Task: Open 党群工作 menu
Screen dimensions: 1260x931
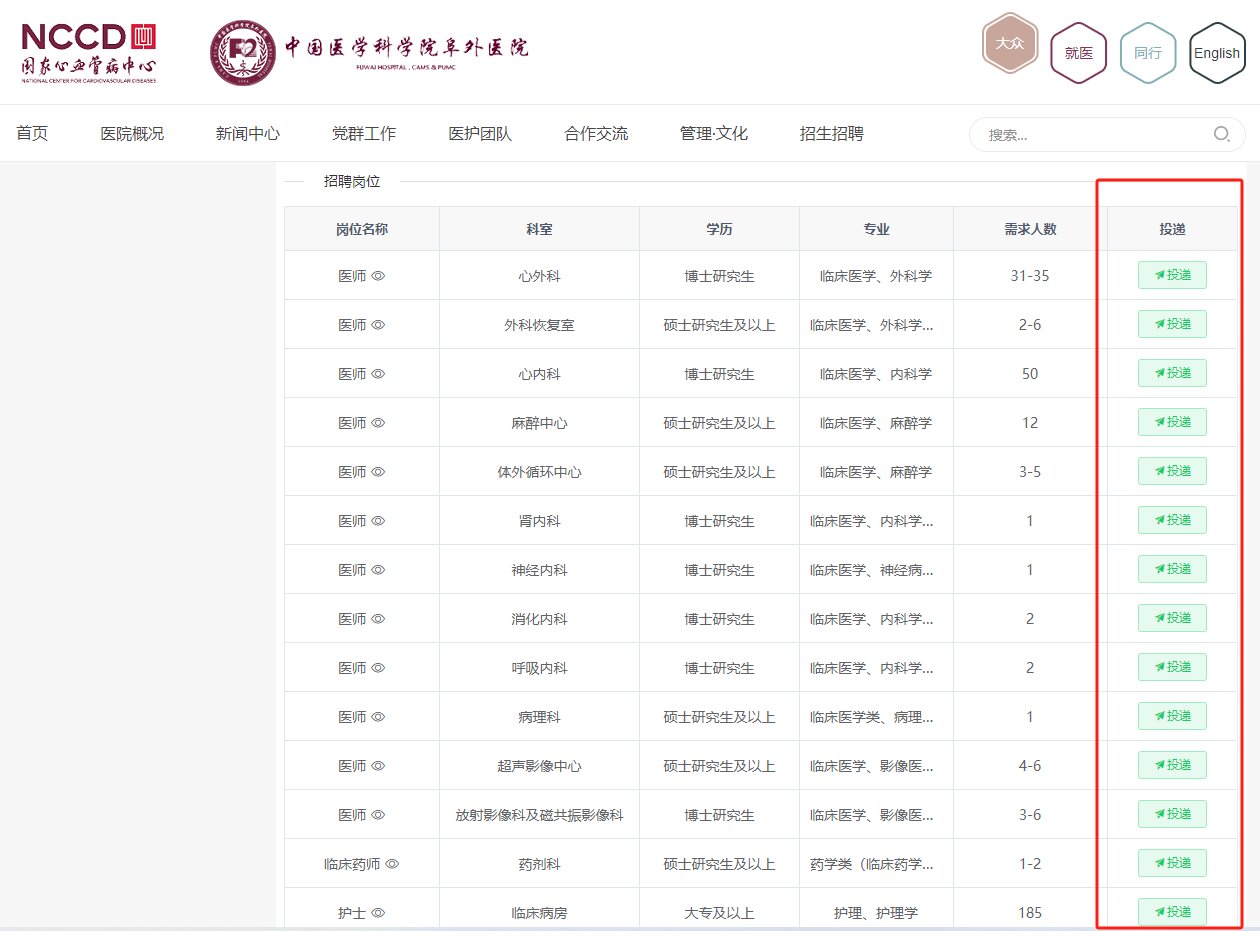Action: tap(364, 134)
